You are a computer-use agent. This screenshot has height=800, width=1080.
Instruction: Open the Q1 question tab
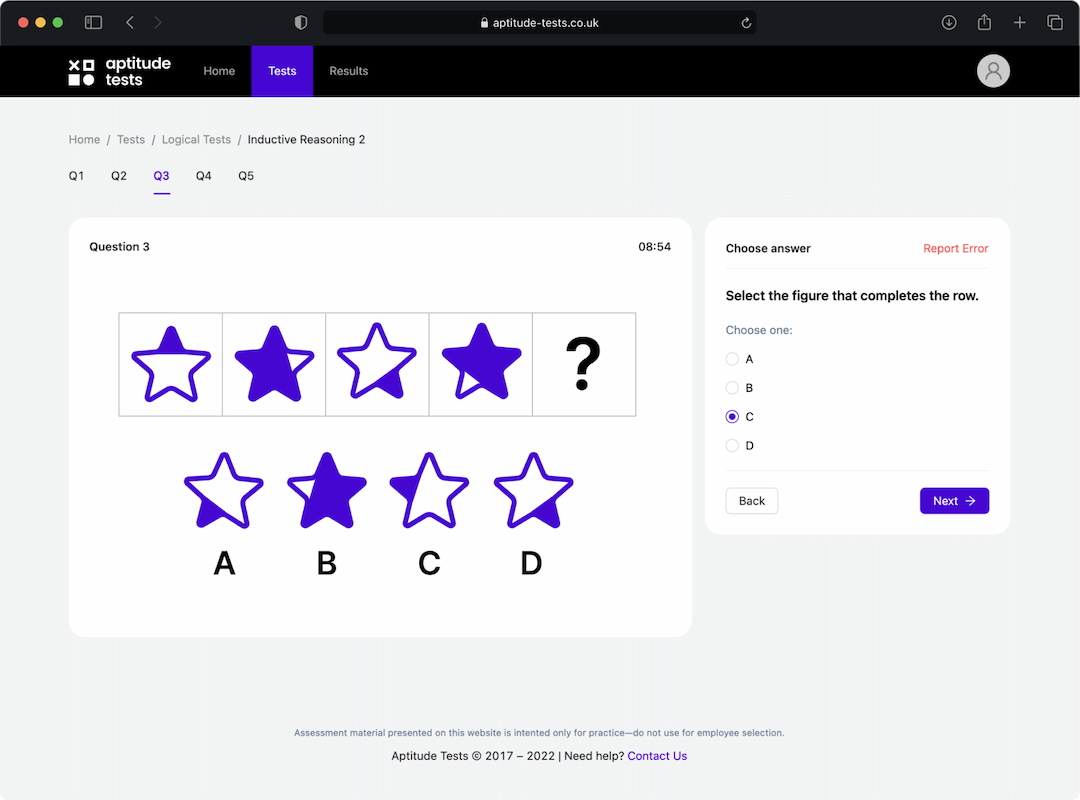[76, 175]
